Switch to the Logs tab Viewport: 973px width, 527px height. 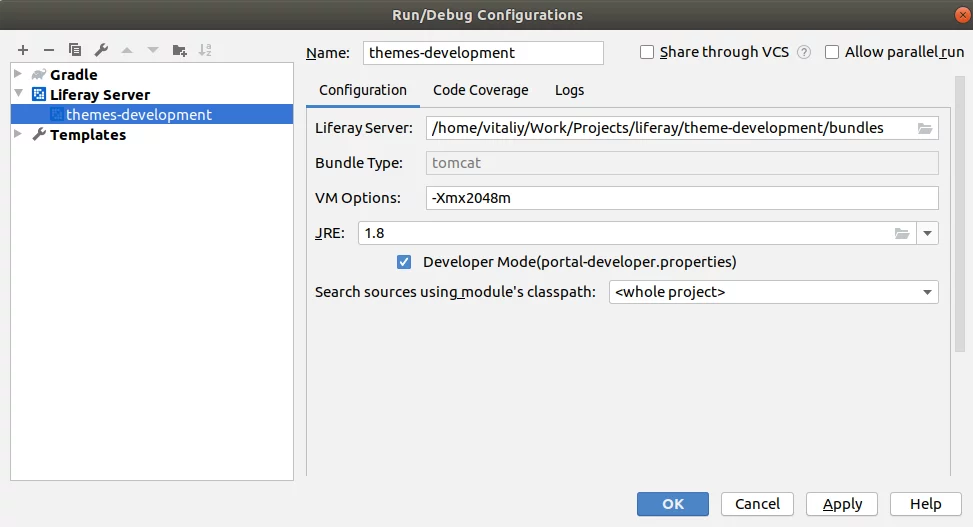tap(570, 90)
